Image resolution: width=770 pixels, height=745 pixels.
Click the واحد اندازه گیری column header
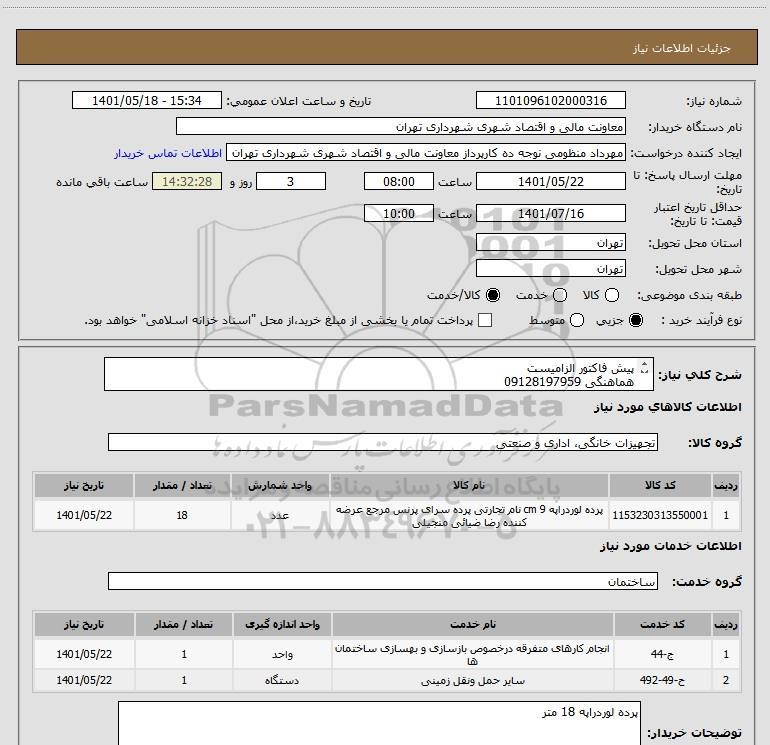click(x=282, y=624)
